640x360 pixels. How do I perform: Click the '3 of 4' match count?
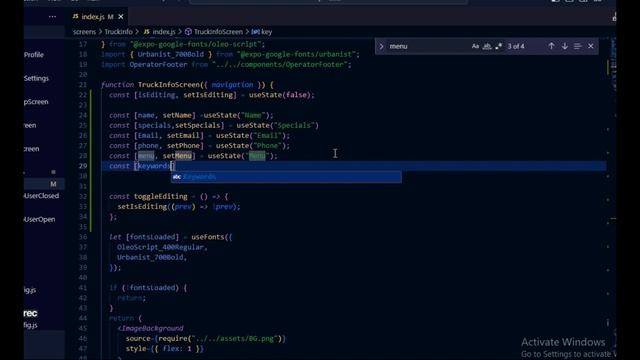coord(516,47)
